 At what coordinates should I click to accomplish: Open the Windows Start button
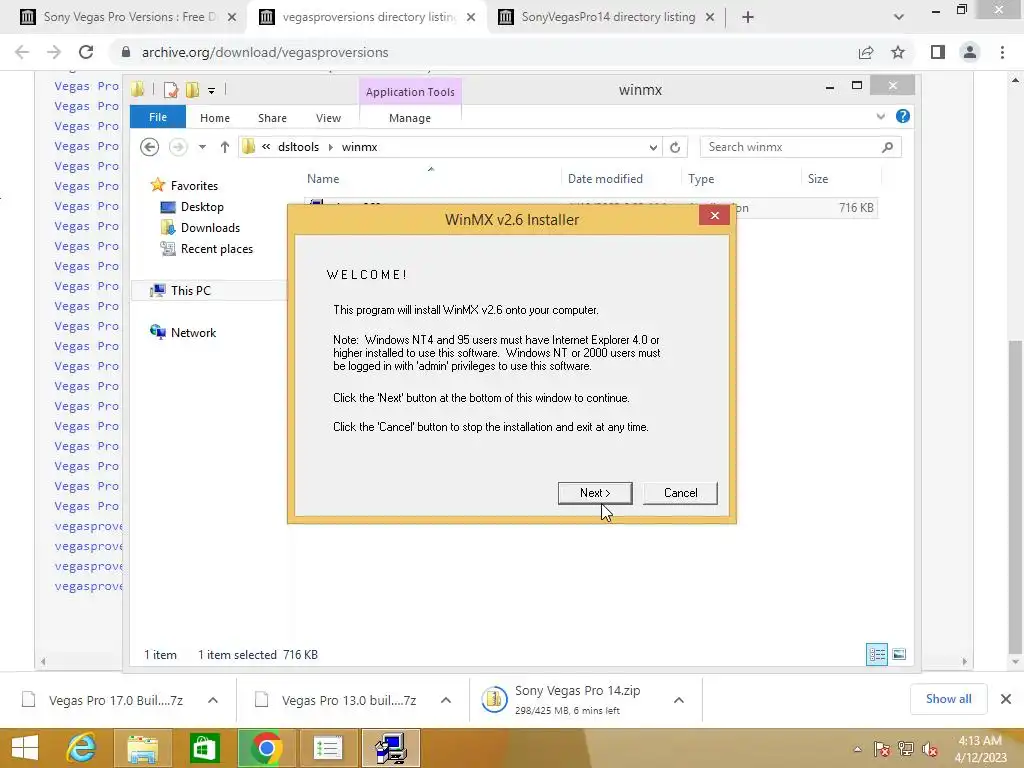25,748
